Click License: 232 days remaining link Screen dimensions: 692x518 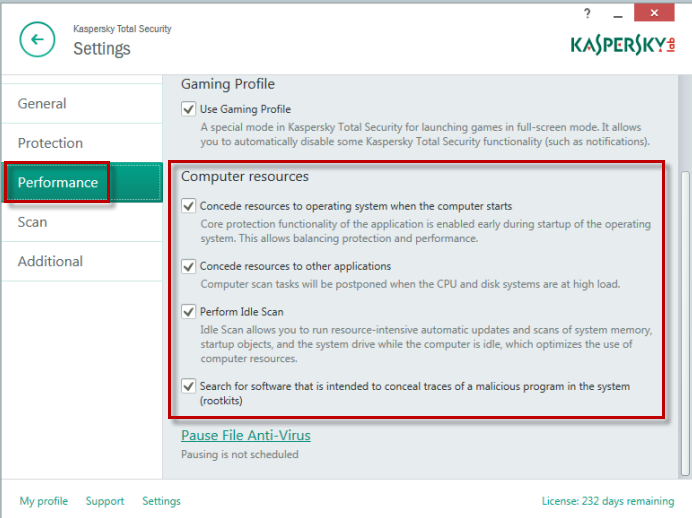click(608, 501)
